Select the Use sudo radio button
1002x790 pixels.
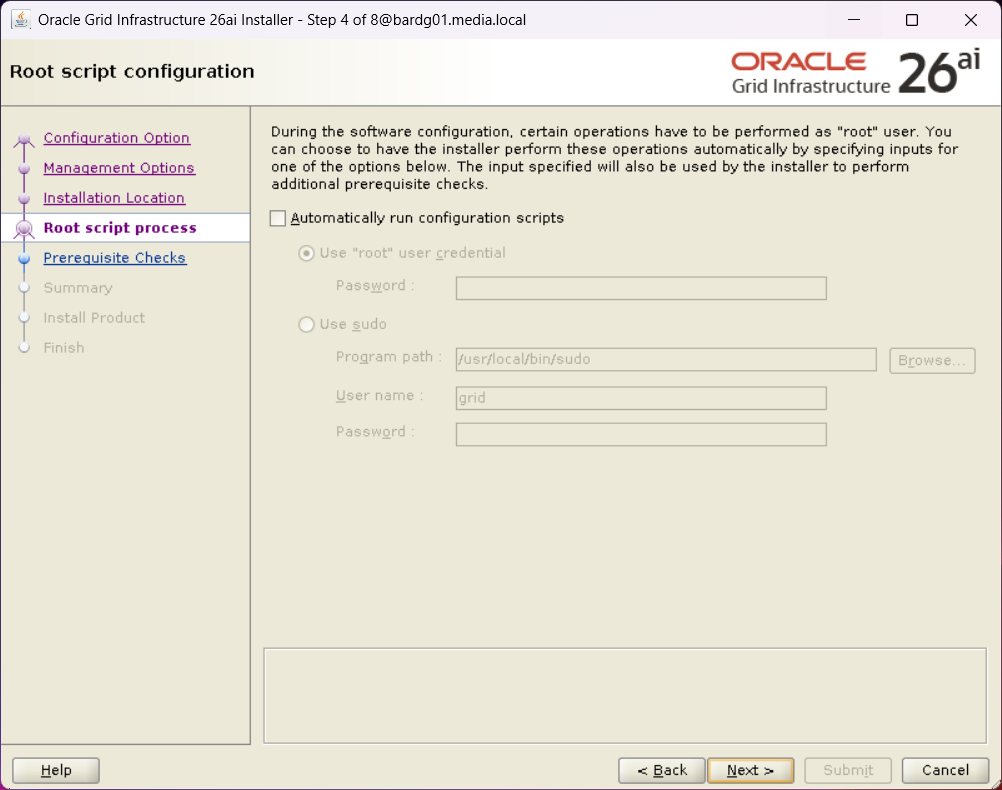pos(307,325)
